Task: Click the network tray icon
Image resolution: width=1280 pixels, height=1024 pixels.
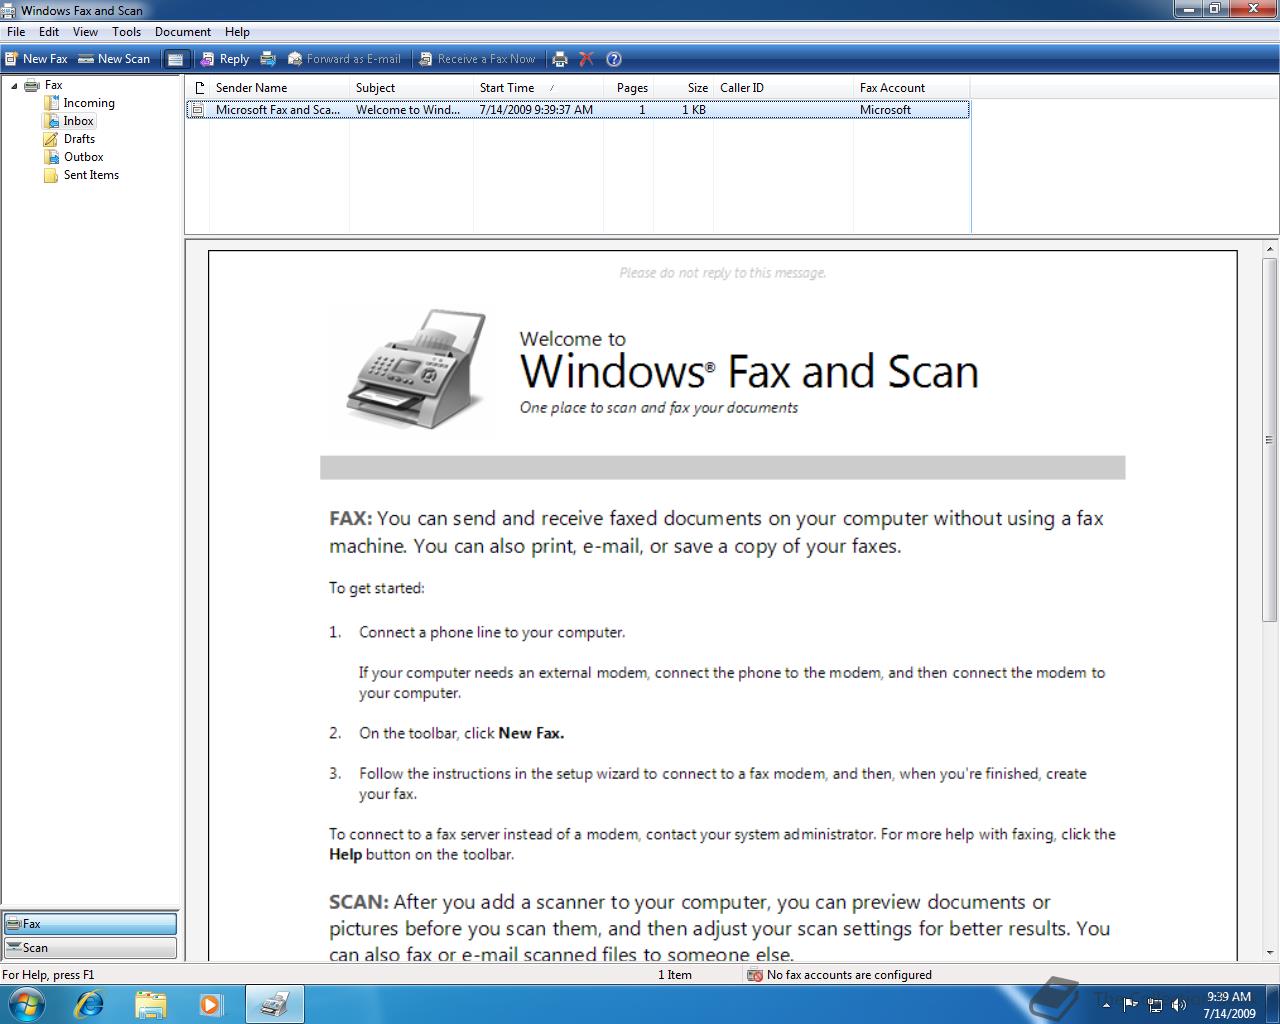Action: pyautogui.click(x=1155, y=1005)
